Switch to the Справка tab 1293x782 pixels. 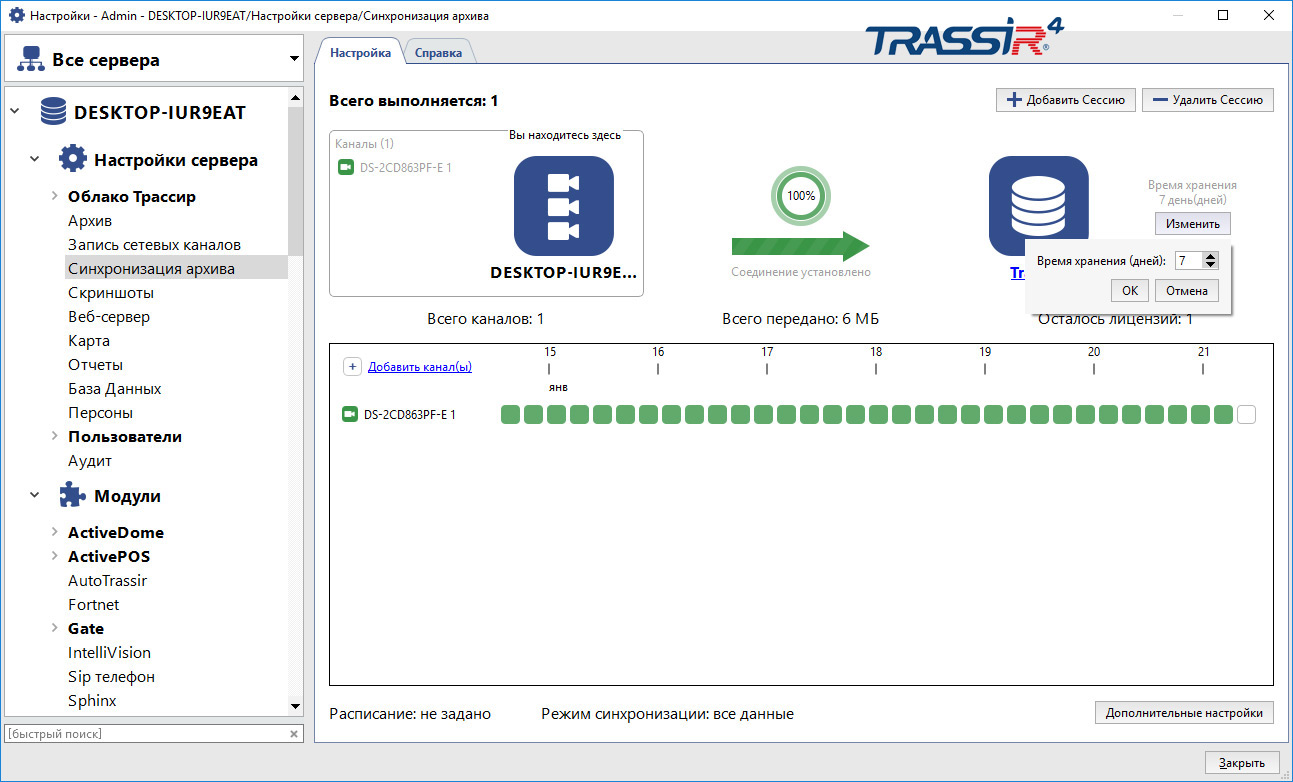click(439, 51)
